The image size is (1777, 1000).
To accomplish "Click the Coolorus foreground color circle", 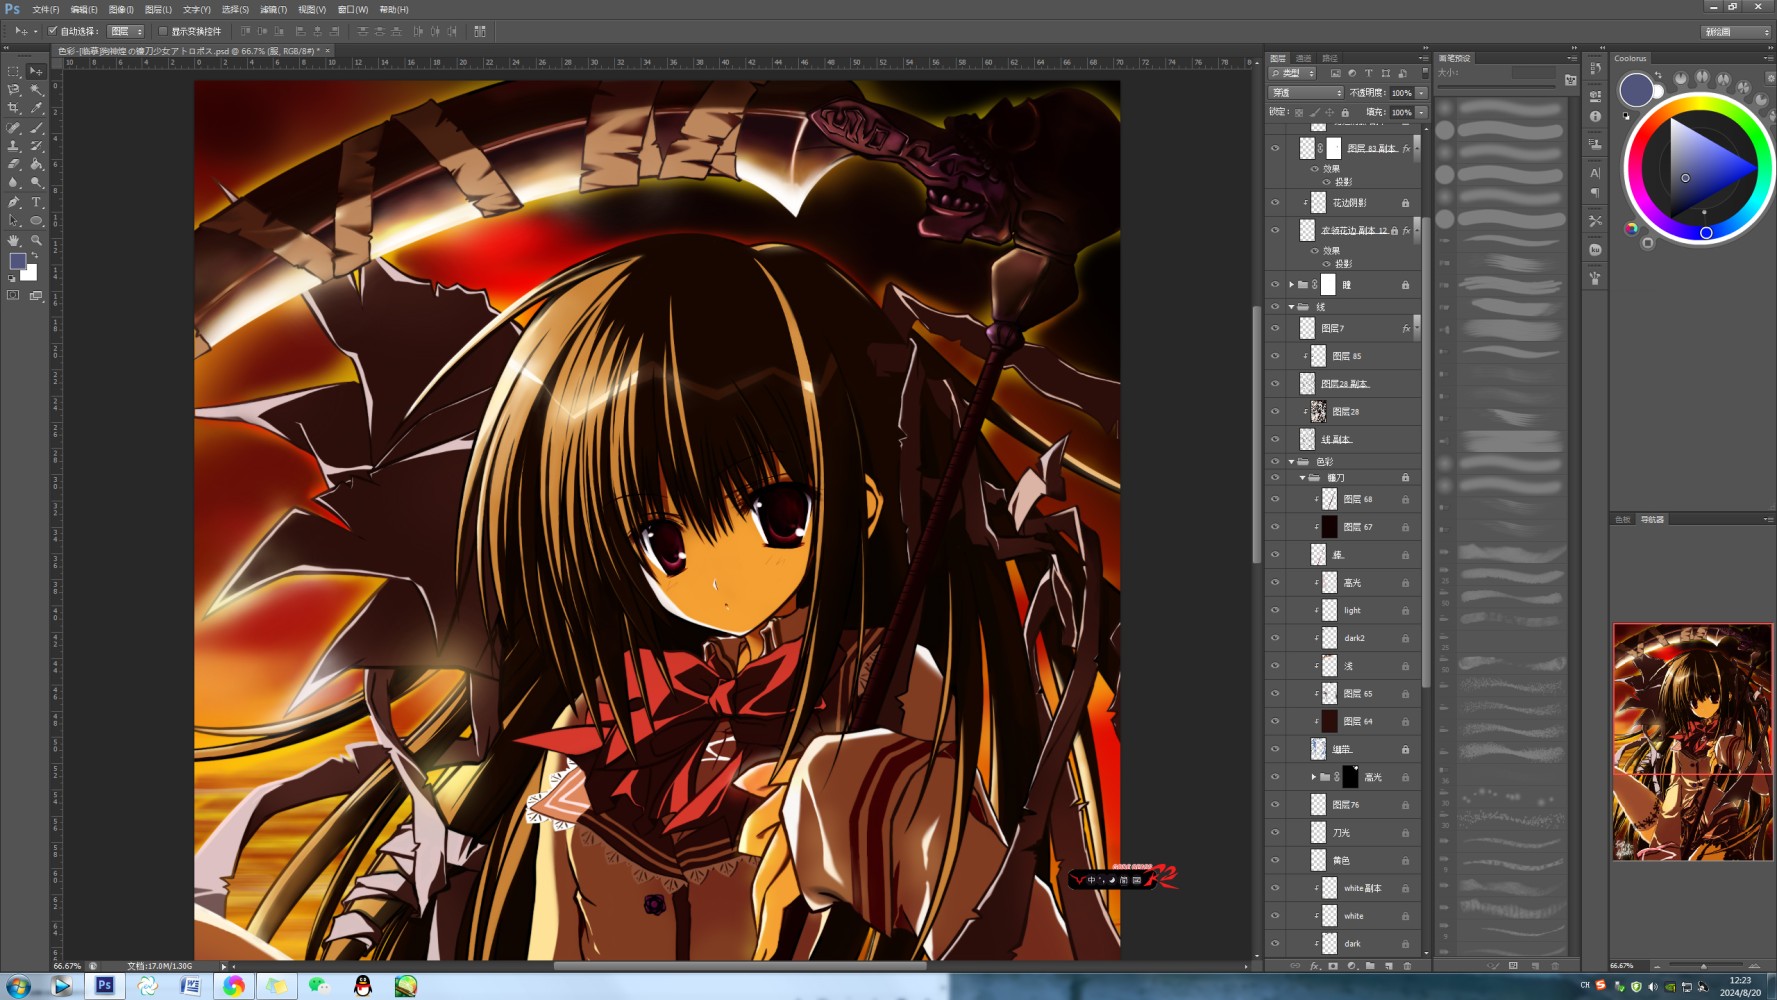I will (1636, 90).
